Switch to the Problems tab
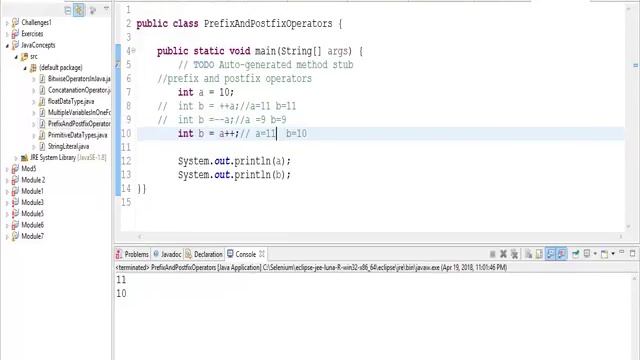 click(x=132, y=254)
